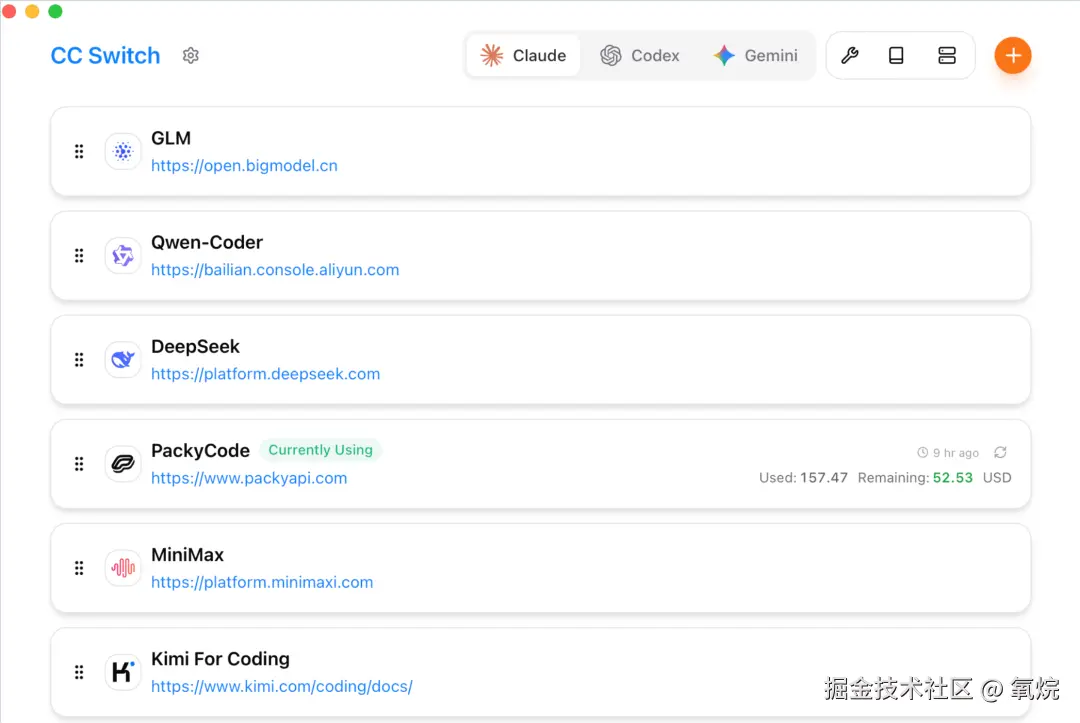This screenshot has height=723, width=1080.
Task: Click the GLM provider logo
Action: pyautogui.click(x=123, y=151)
